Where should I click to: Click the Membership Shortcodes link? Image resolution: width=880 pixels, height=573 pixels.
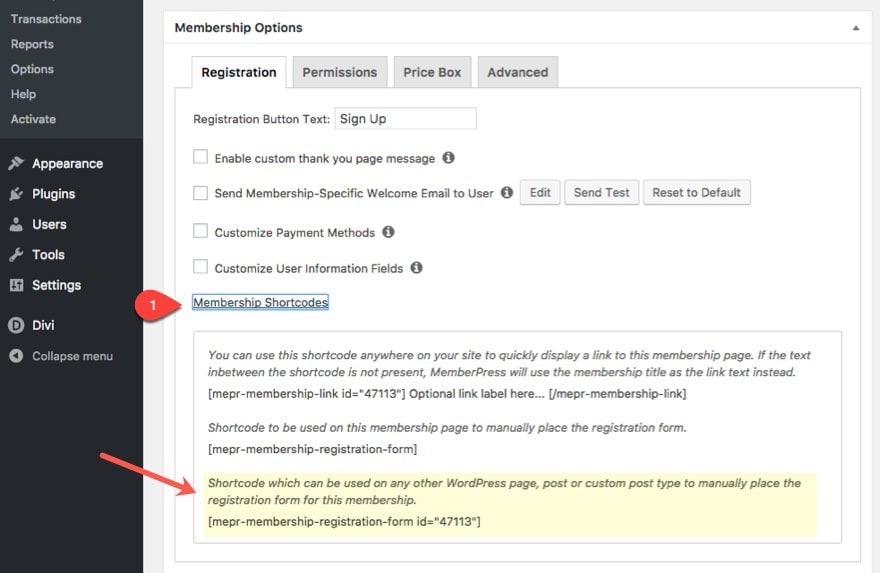pos(260,302)
